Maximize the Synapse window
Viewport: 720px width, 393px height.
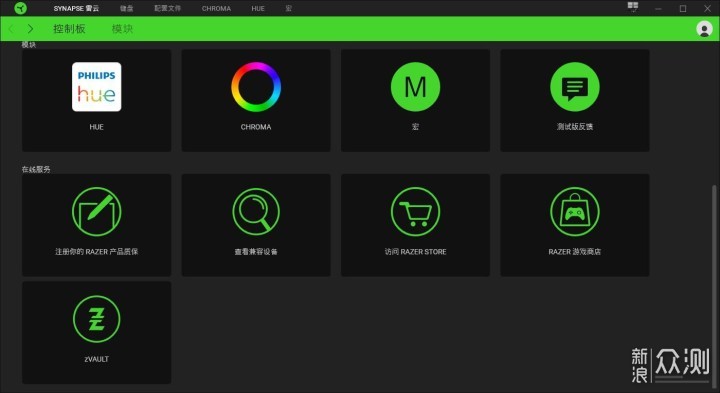(683, 8)
